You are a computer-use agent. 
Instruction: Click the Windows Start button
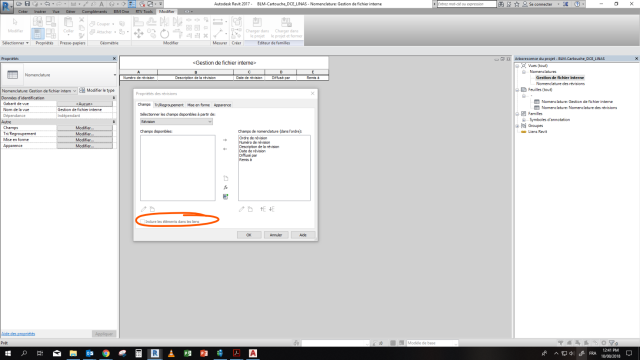(8, 353)
